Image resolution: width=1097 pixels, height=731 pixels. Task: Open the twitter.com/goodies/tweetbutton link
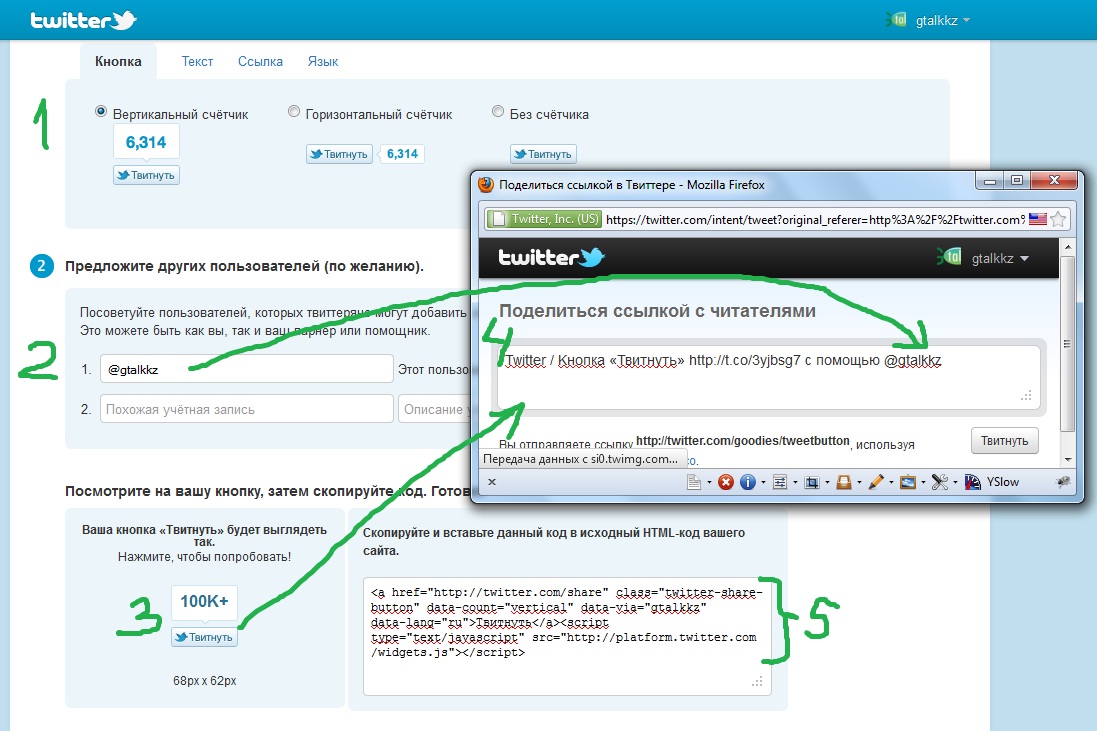[x=742, y=441]
